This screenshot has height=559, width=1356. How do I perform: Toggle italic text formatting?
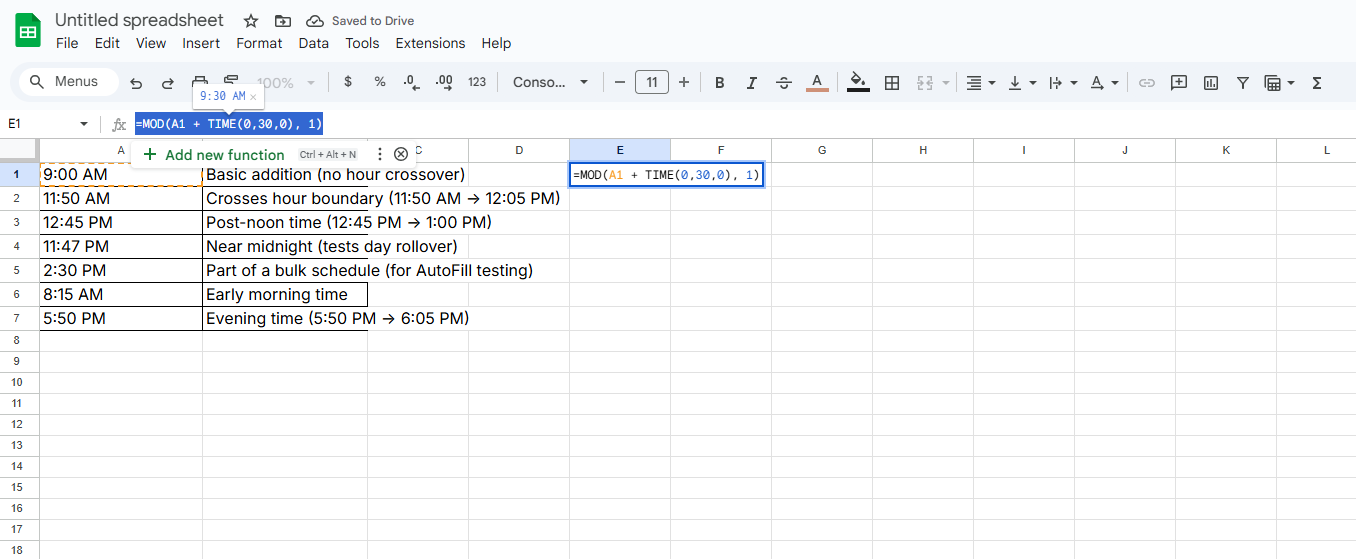751,83
